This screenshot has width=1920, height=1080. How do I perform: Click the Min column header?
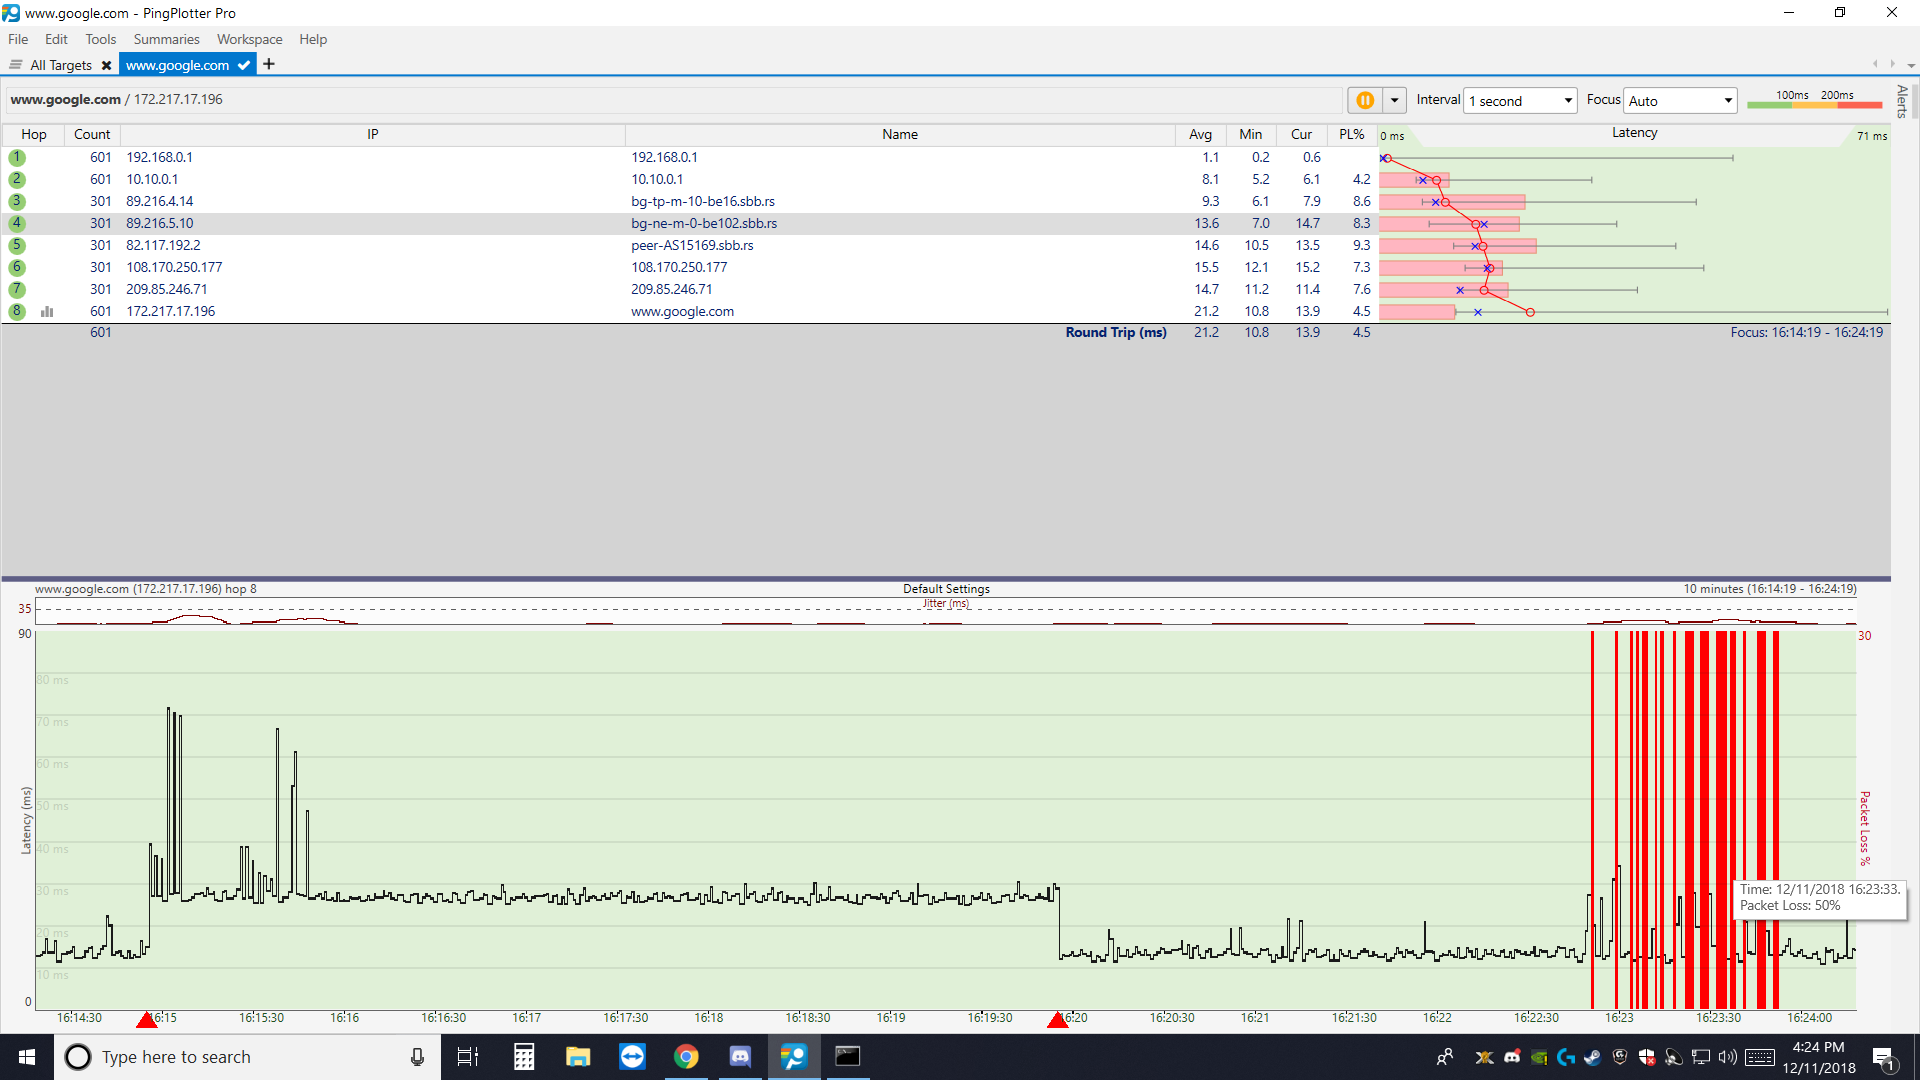(x=1250, y=134)
